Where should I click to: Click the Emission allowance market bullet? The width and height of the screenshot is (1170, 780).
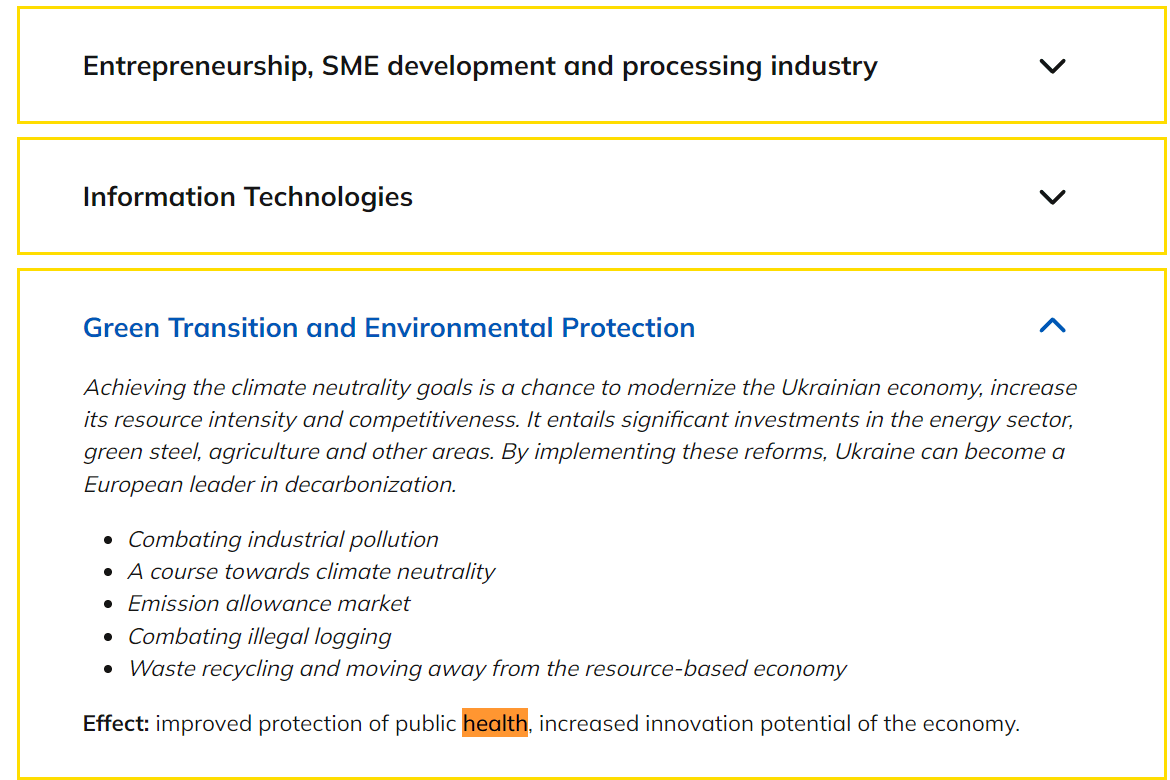269,604
